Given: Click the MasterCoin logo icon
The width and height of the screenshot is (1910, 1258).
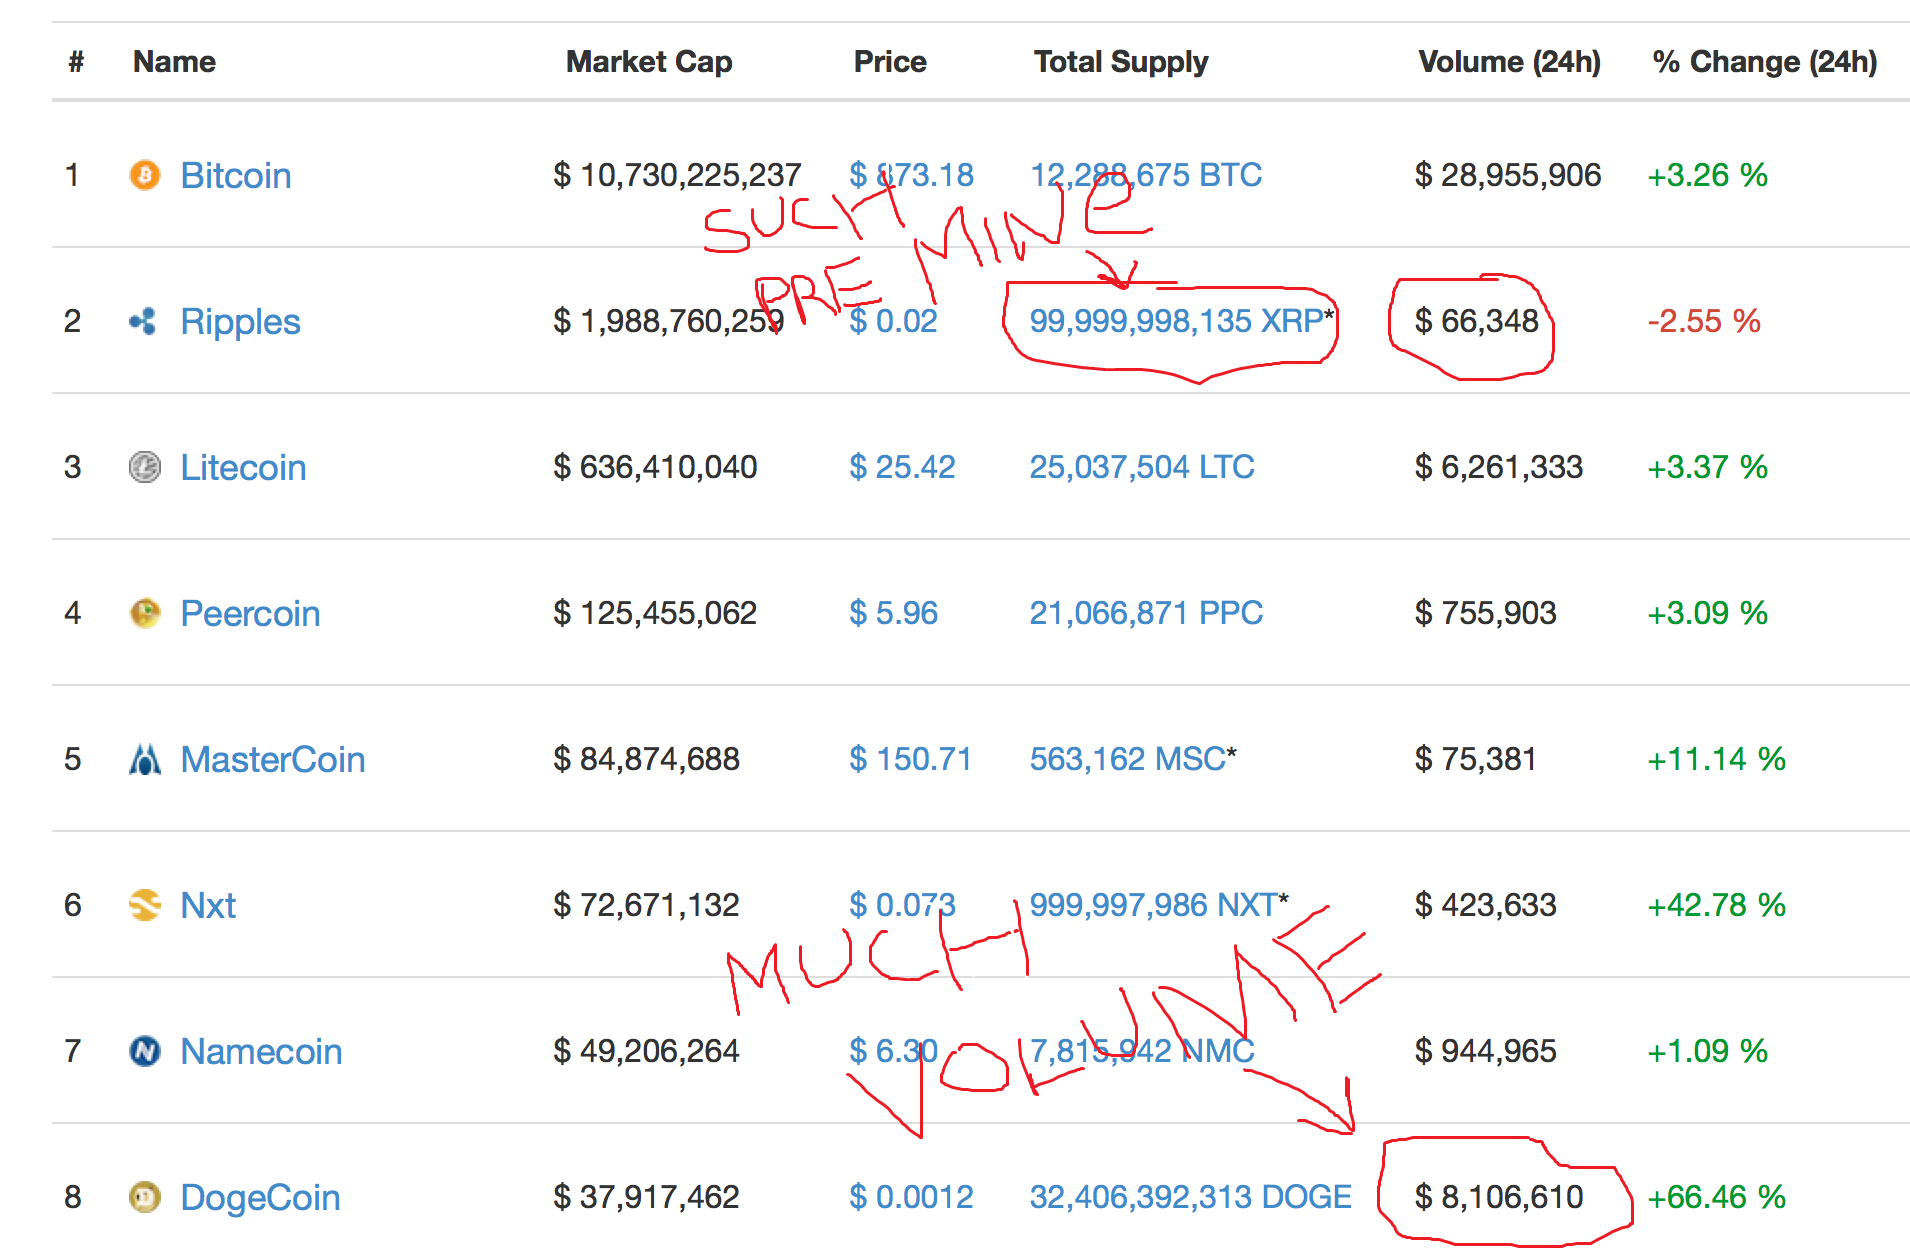Looking at the screenshot, I should click(145, 759).
